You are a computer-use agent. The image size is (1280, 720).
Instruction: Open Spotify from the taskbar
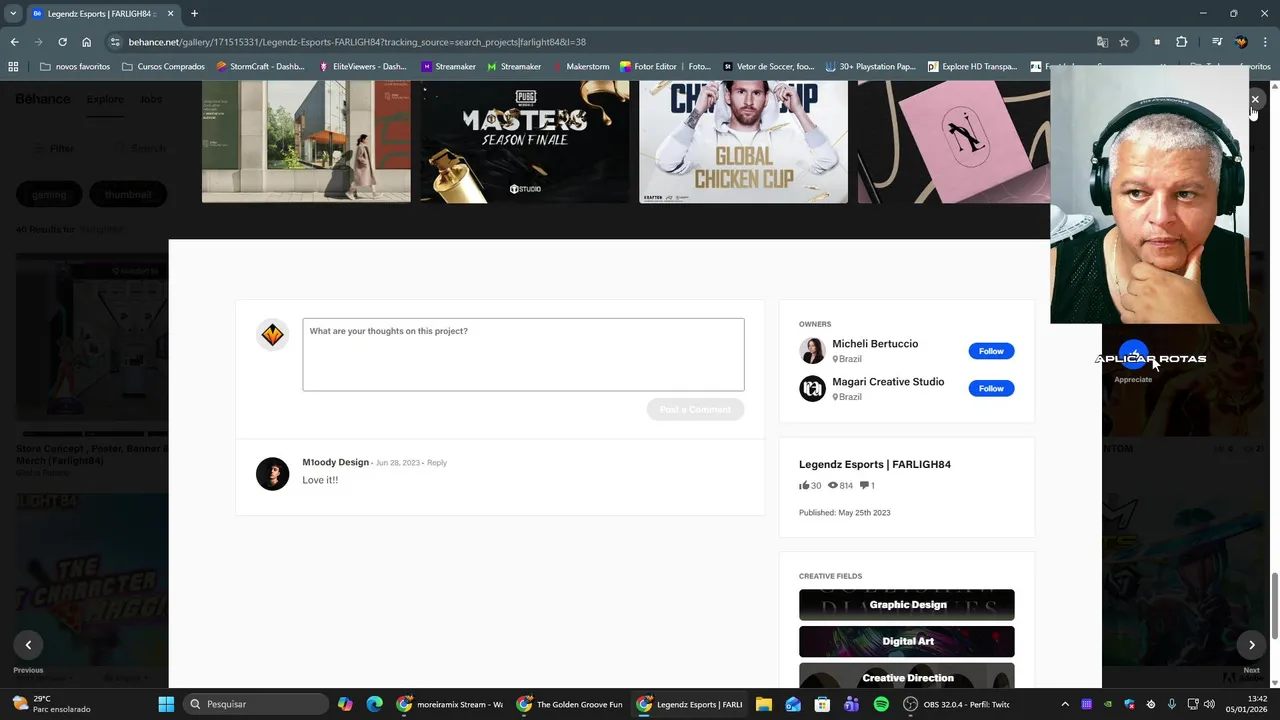pos(881,704)
